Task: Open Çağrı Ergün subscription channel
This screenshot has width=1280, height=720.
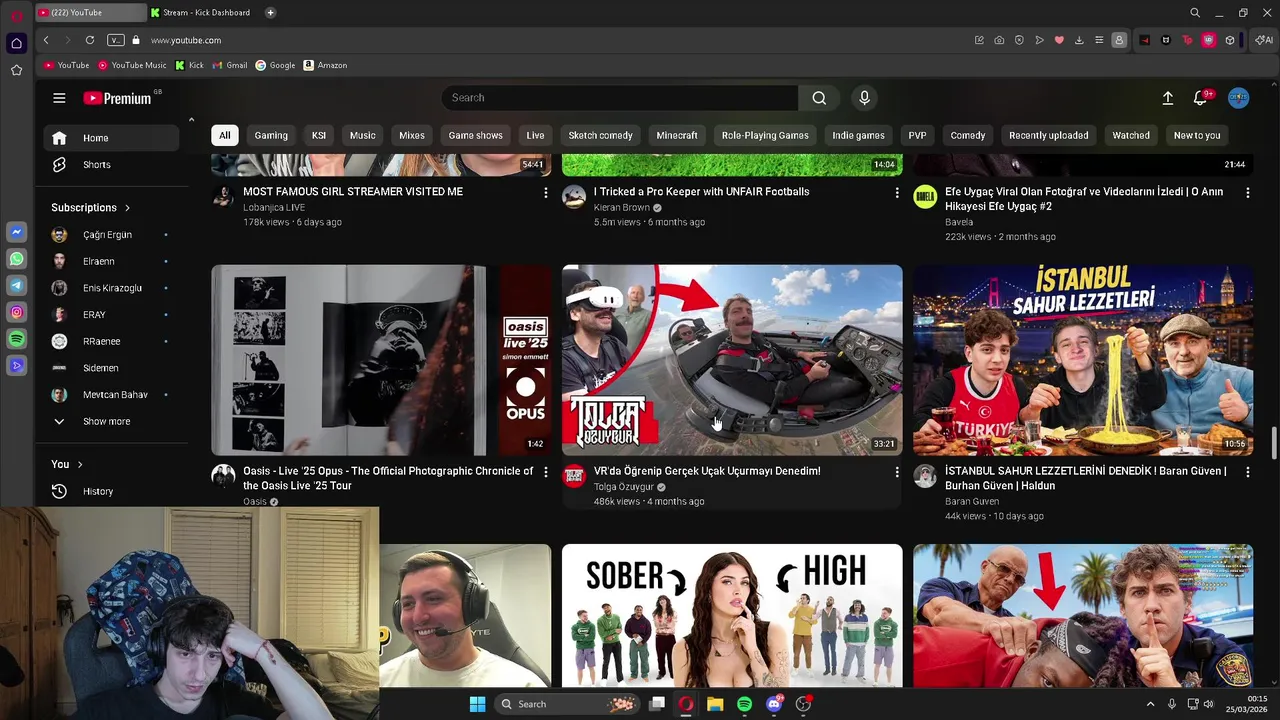Action: pos(111,235)
